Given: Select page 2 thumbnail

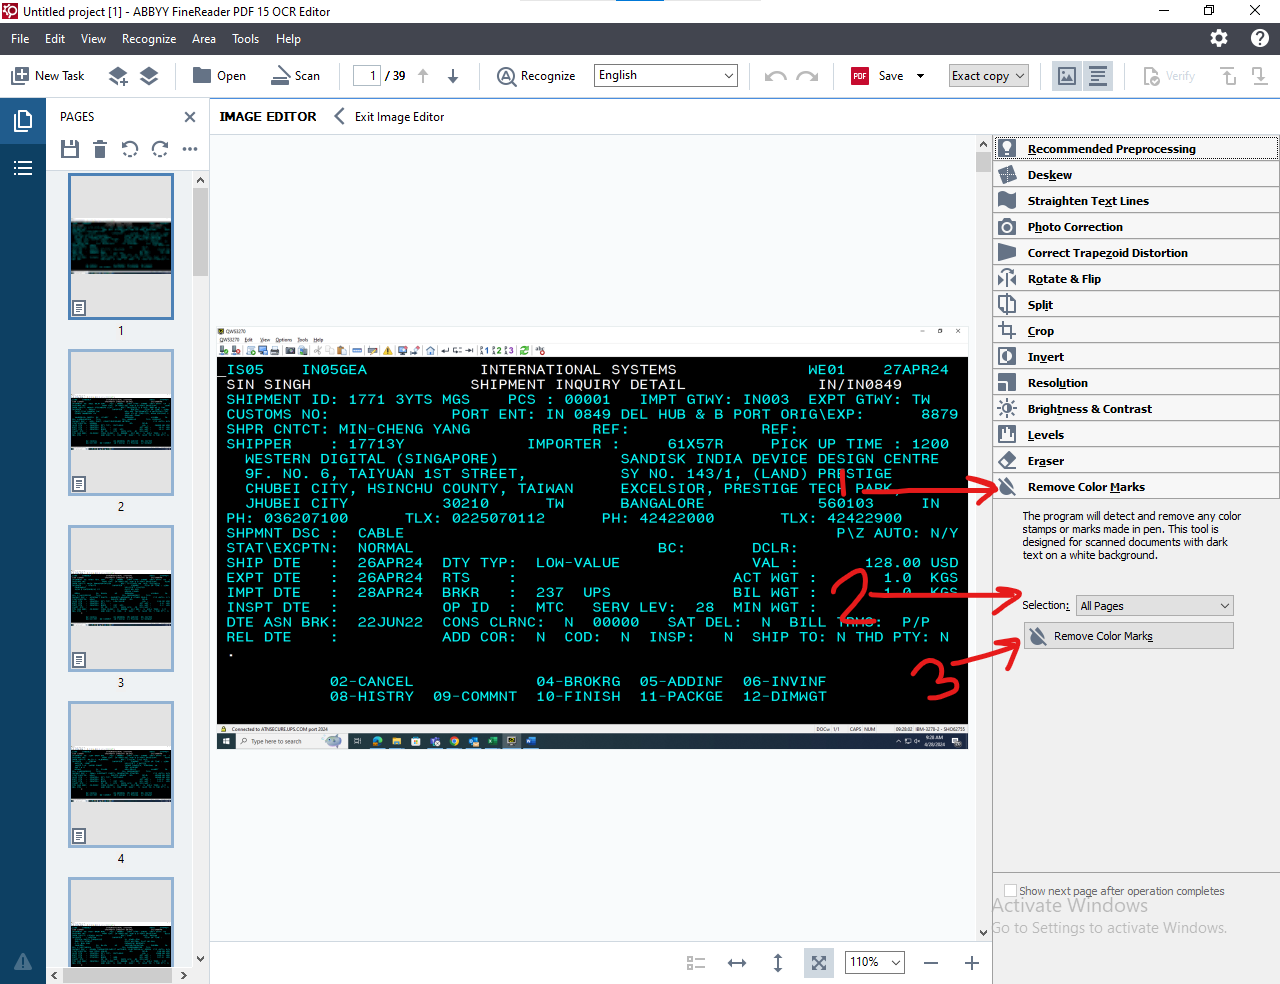Looking at the screenshot, I should [121, 422].
